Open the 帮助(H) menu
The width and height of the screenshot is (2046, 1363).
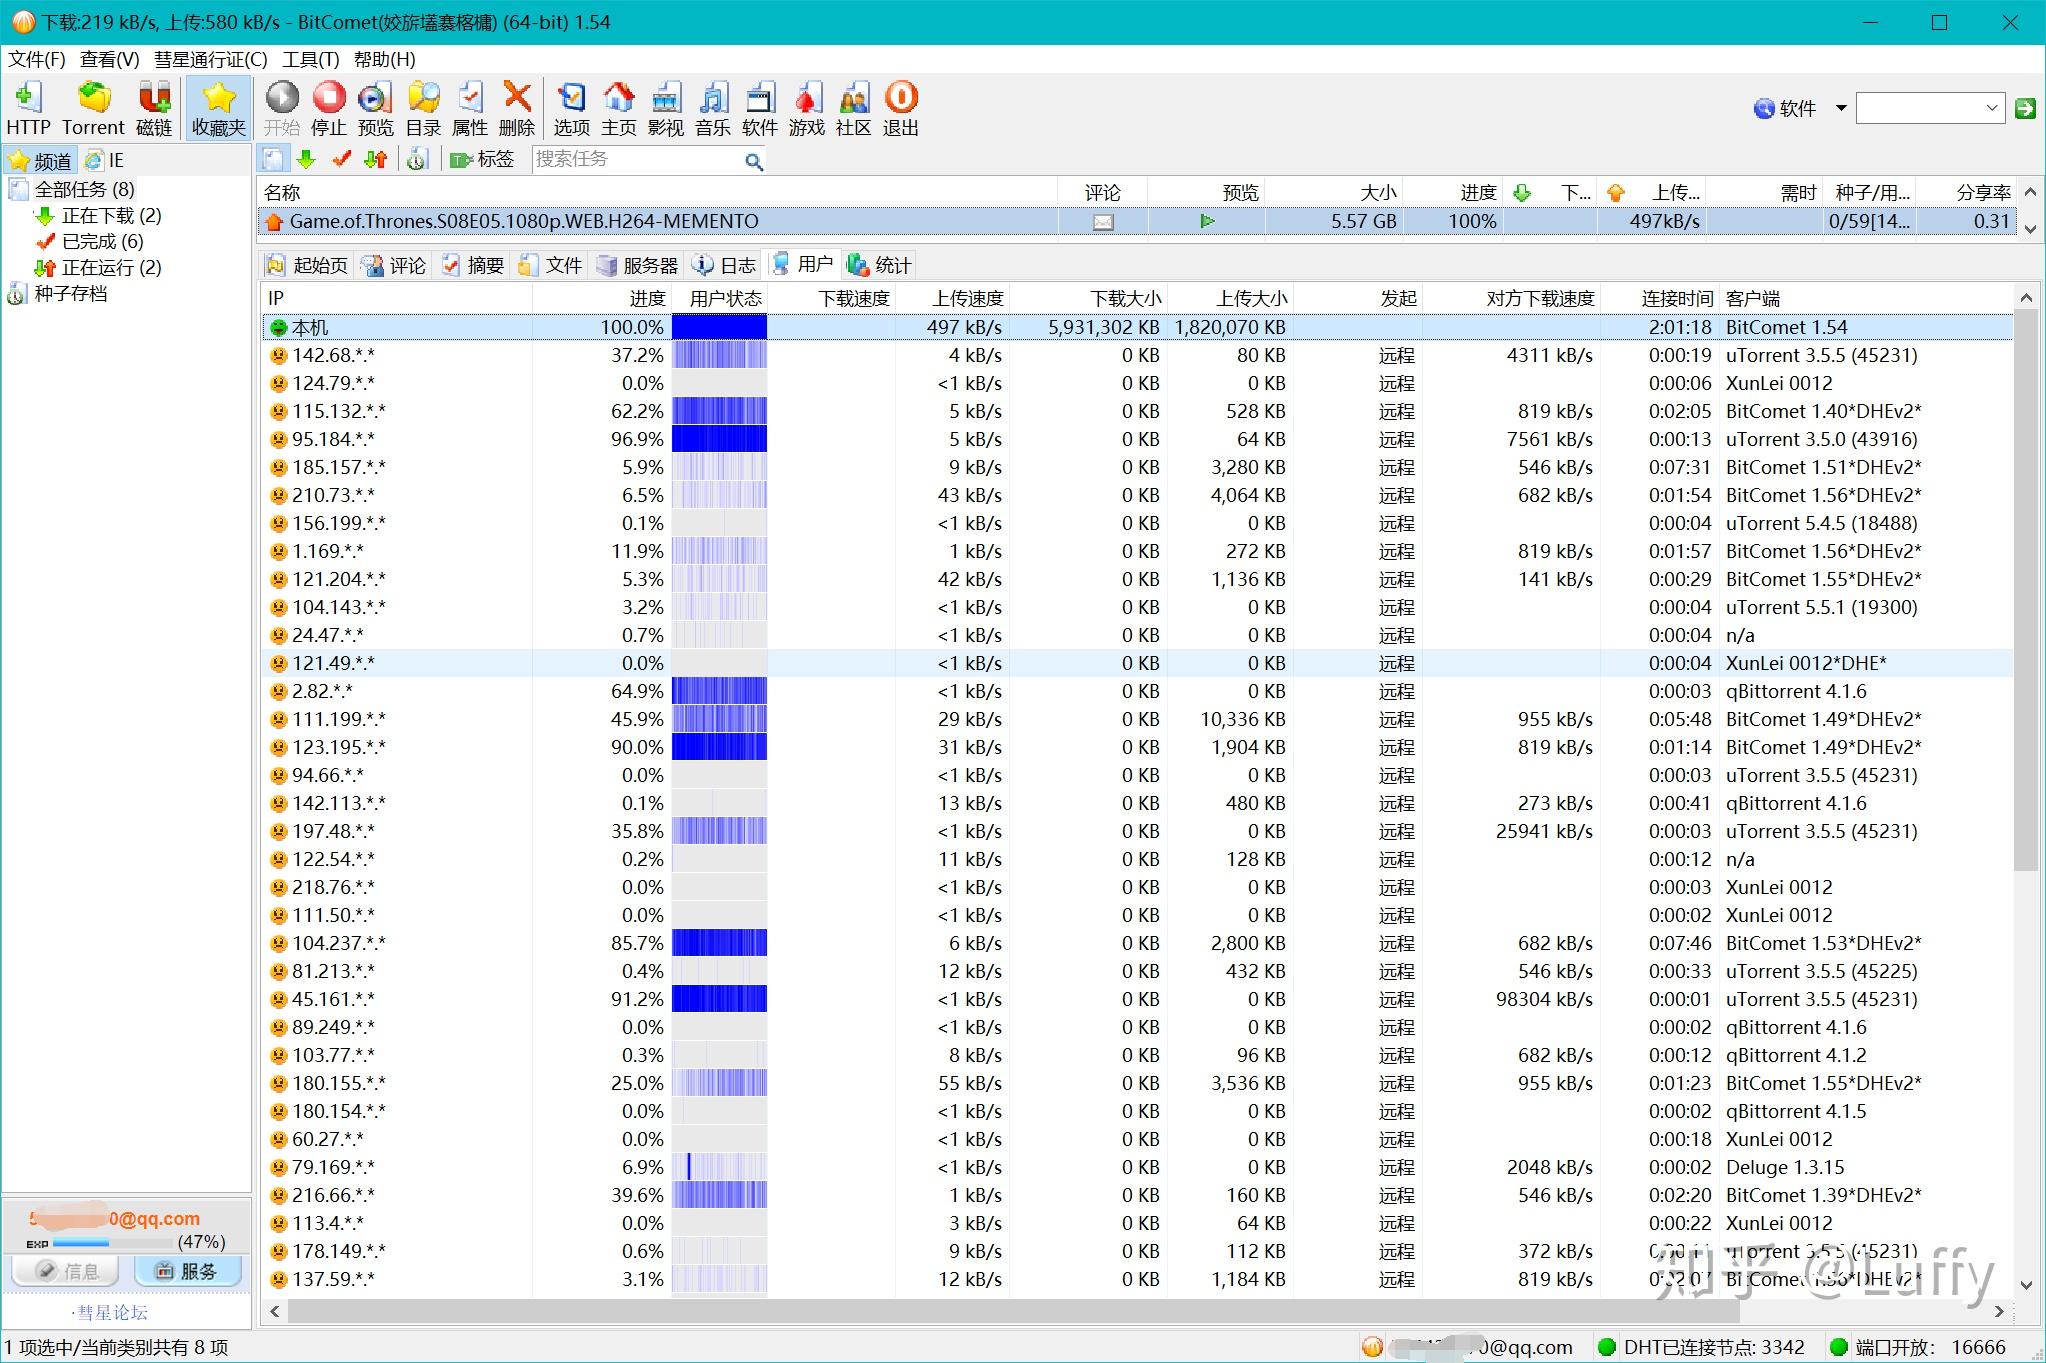385,59
